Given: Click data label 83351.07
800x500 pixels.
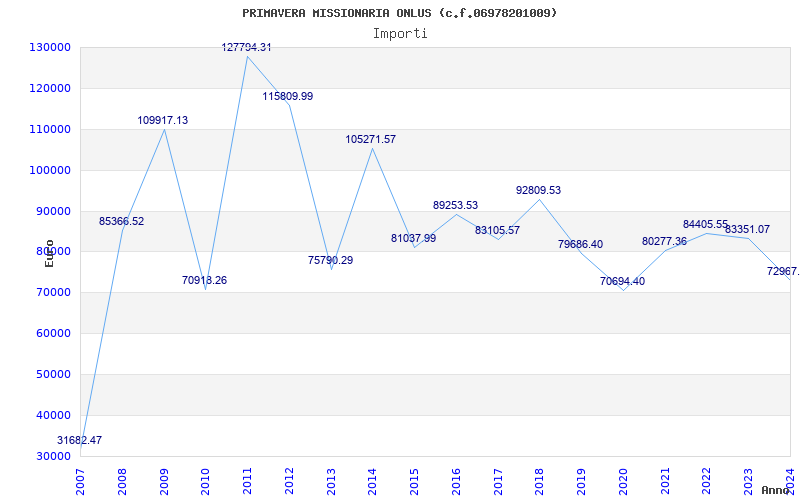Looking at the screenshot, I should coord(747,230).
